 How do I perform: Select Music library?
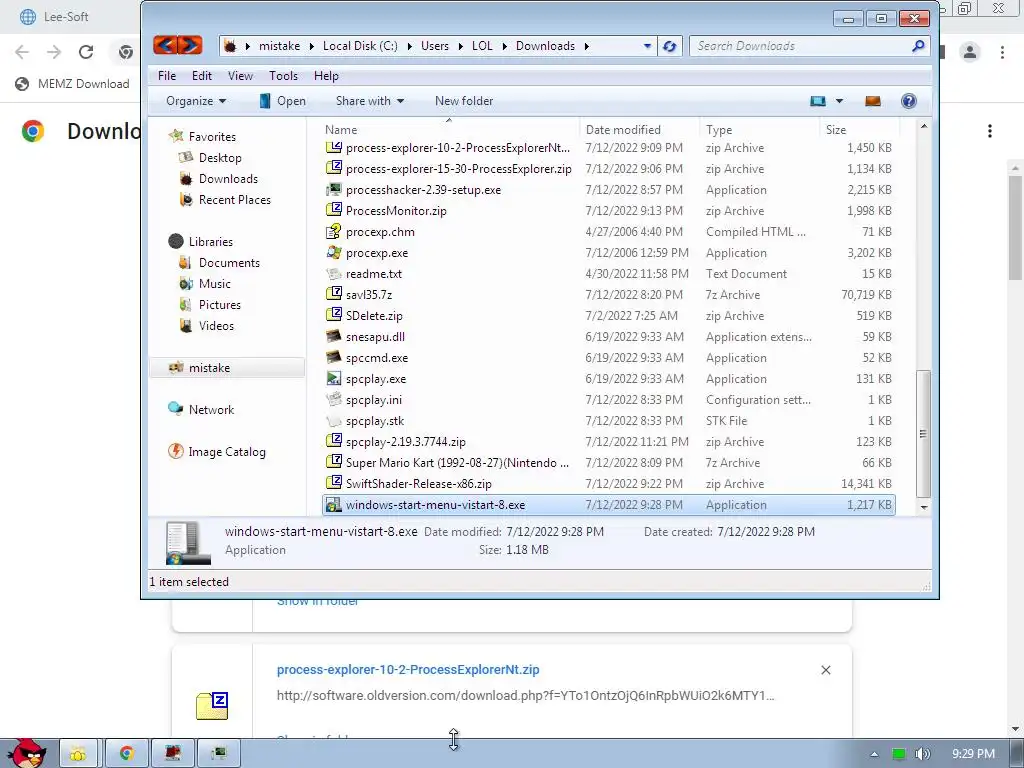pyautogui.click(x=215, y=283)
